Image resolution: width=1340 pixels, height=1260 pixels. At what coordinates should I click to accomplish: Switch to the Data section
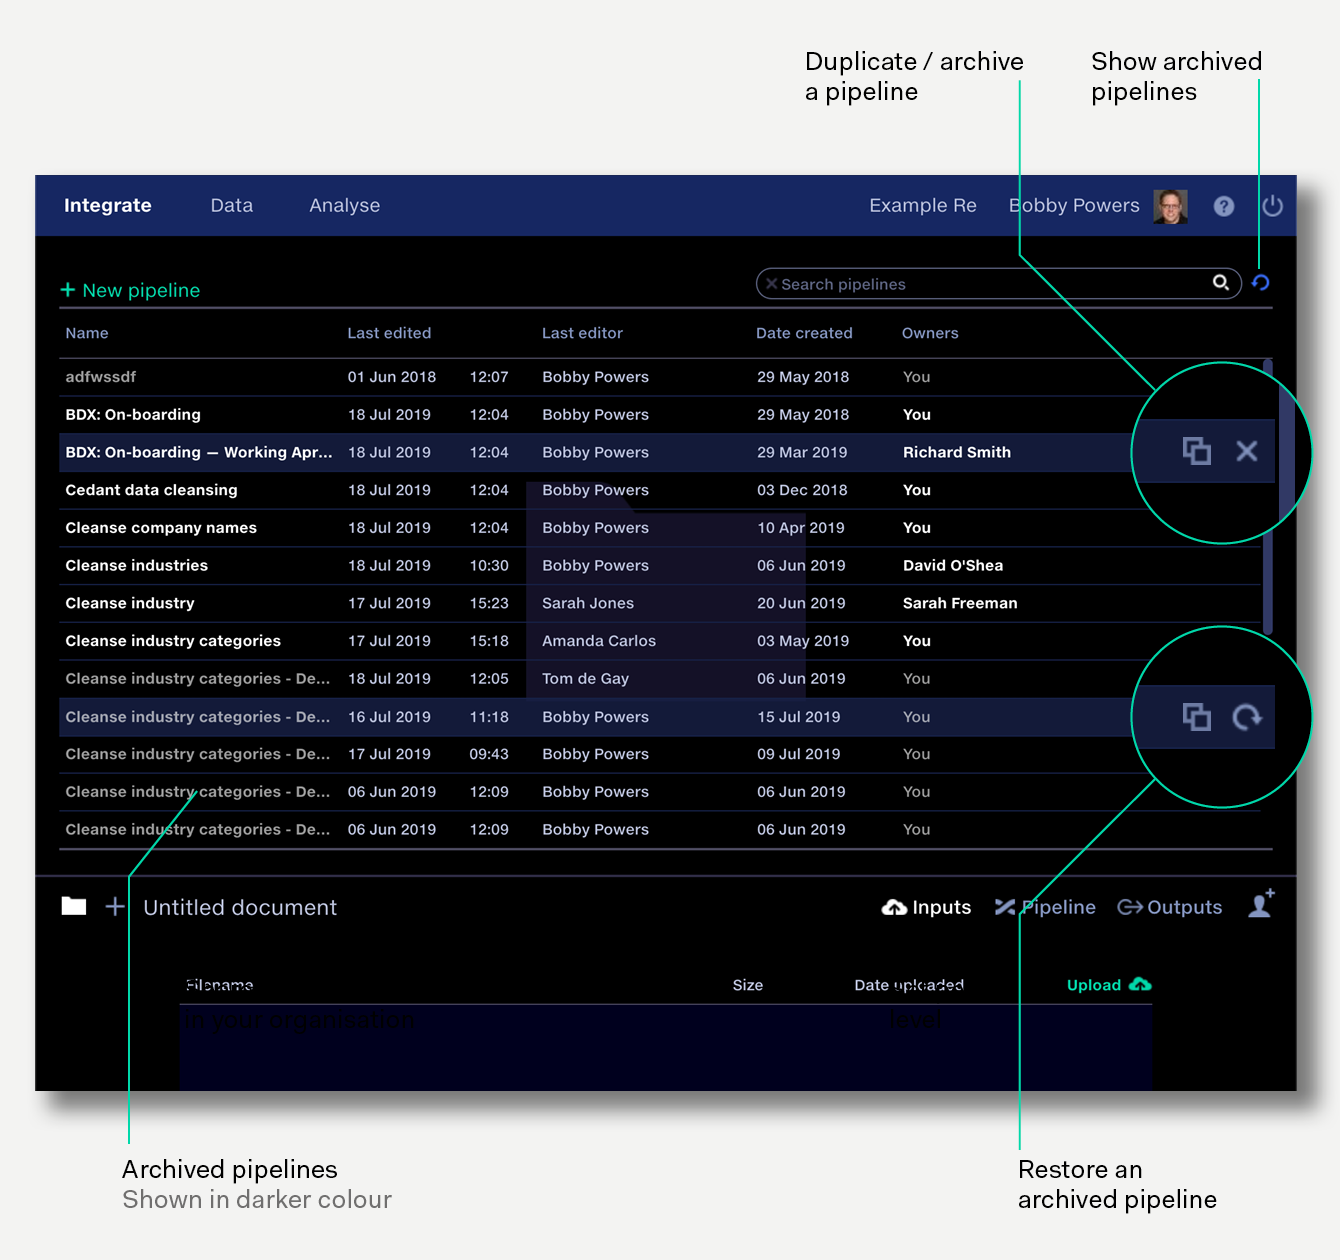click(x=231, y=206)
